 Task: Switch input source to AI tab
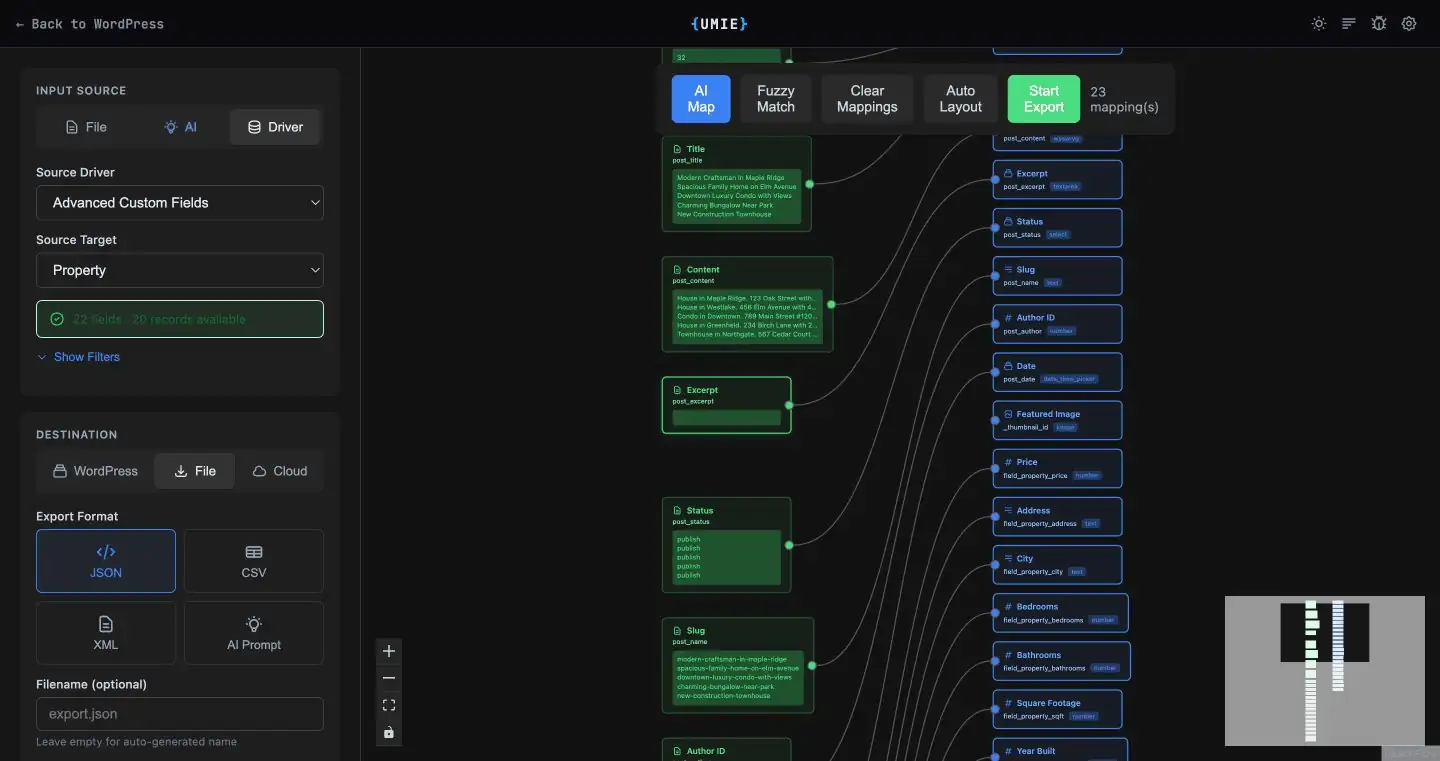coord(180,127)
